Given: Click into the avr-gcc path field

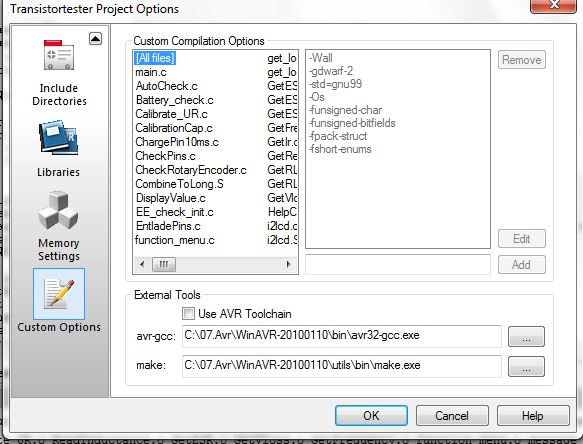Looking at the screenshot, I should pyautogui.click(x=342, y=336).
